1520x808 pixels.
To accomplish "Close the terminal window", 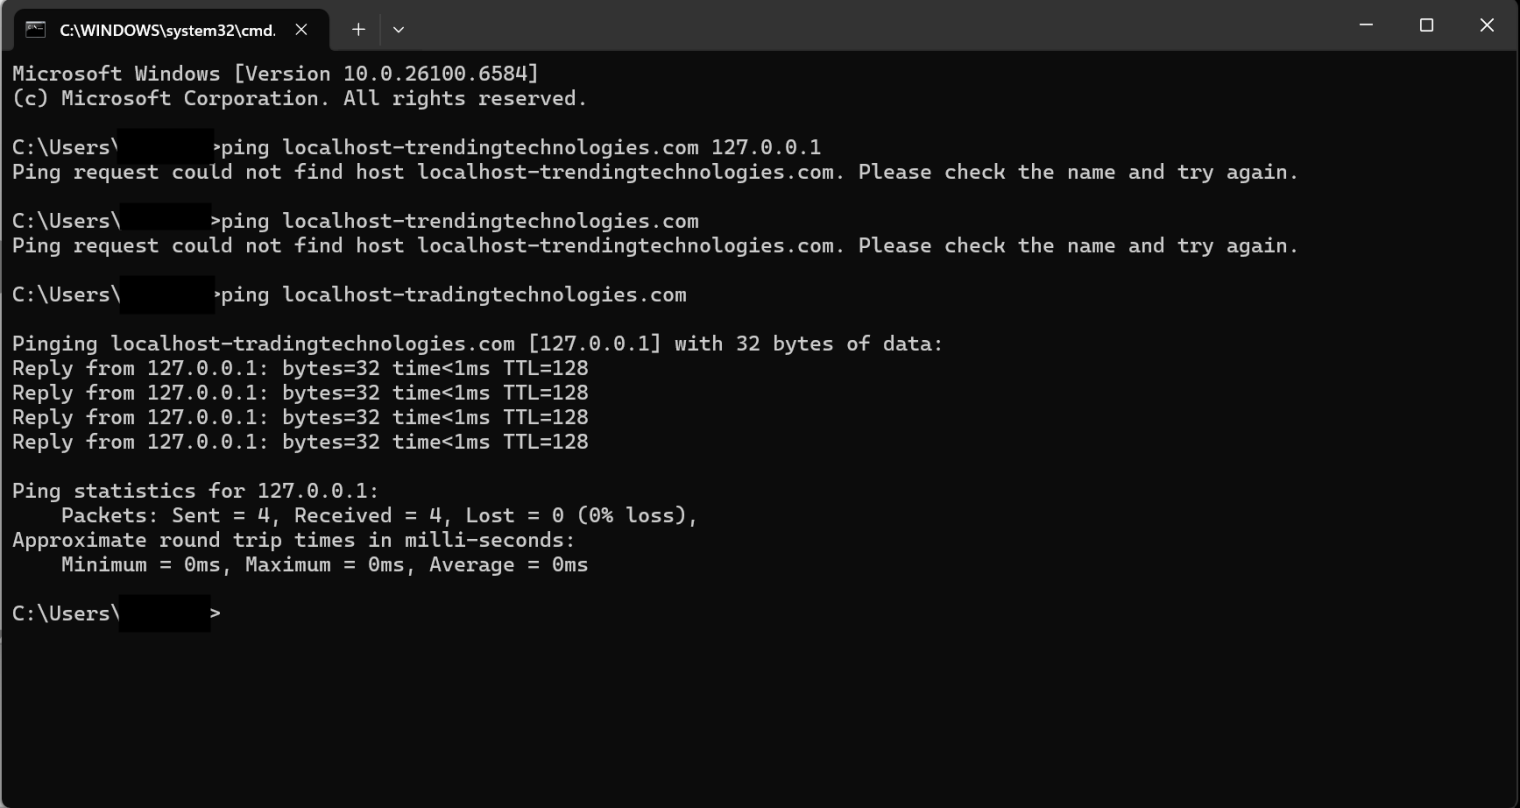I will click(x=1486, y=25).
